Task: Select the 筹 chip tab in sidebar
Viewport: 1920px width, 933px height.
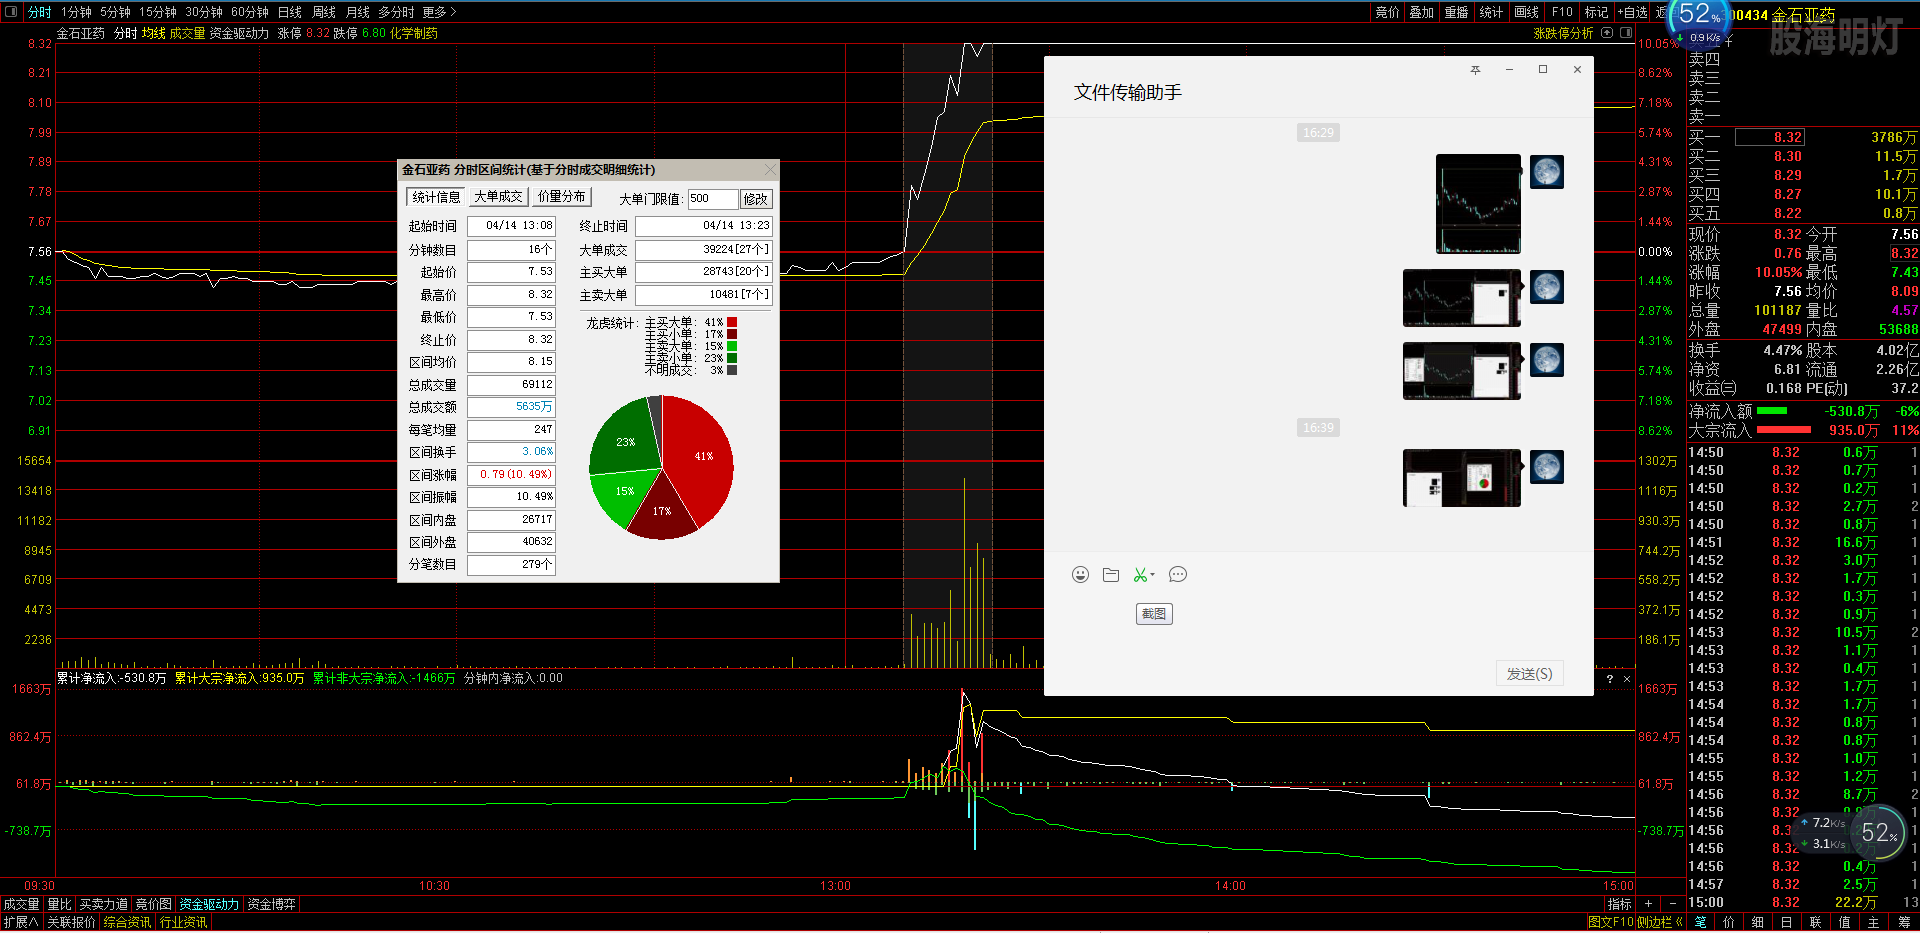Action: [x=1903, y=922]
